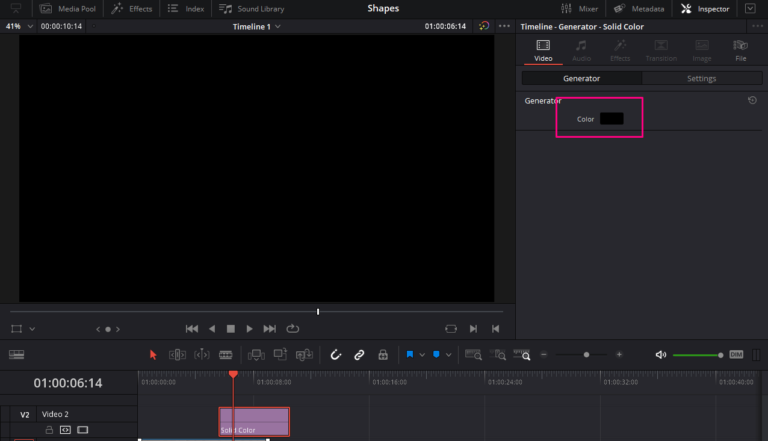Toggle timeline Snapping magnet
The image size is (768, 441).
click(x=336, y=355)
